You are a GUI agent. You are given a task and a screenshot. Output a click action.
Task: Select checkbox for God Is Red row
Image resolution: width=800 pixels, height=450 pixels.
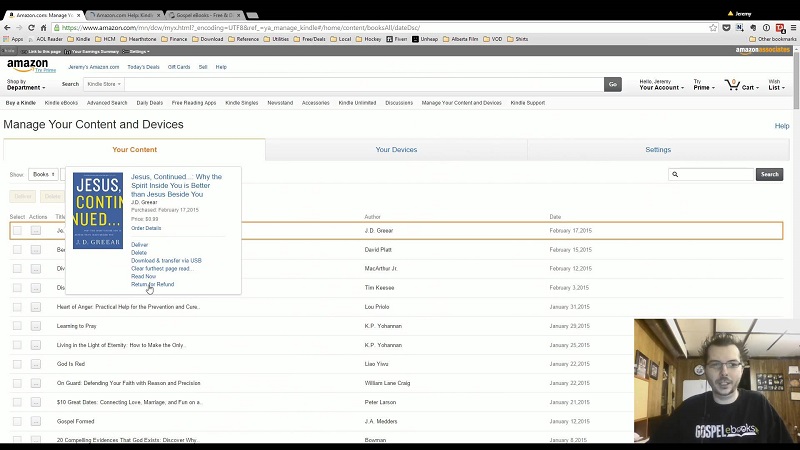(x=17, y=364)
